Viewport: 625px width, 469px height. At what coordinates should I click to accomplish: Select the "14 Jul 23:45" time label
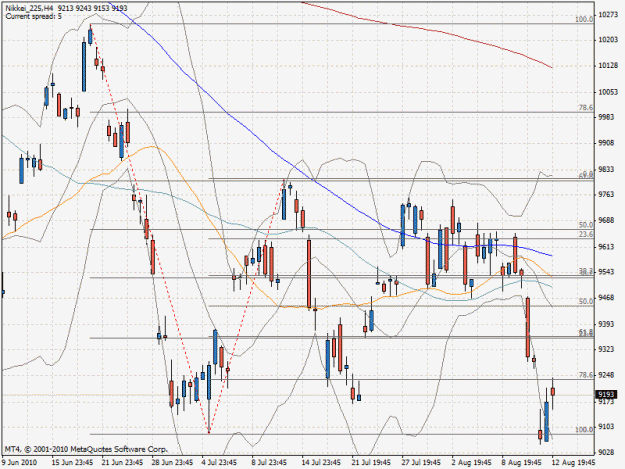click(321, 462)
